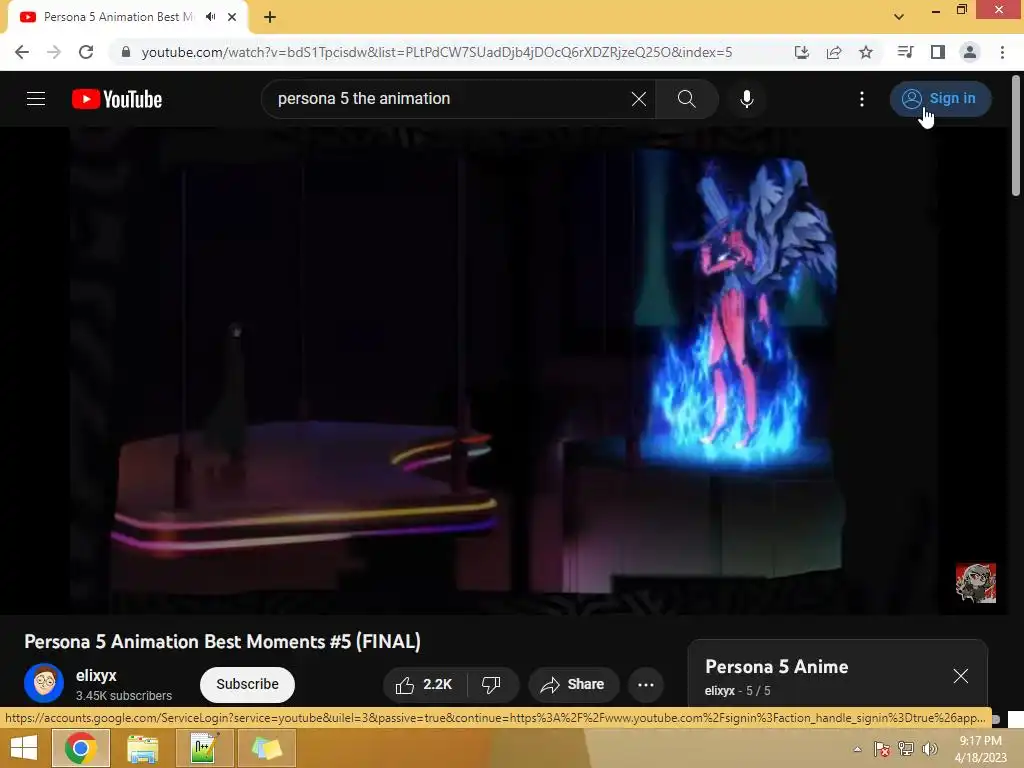
Task: Run search with magnifier button
Action: (686, 99)
